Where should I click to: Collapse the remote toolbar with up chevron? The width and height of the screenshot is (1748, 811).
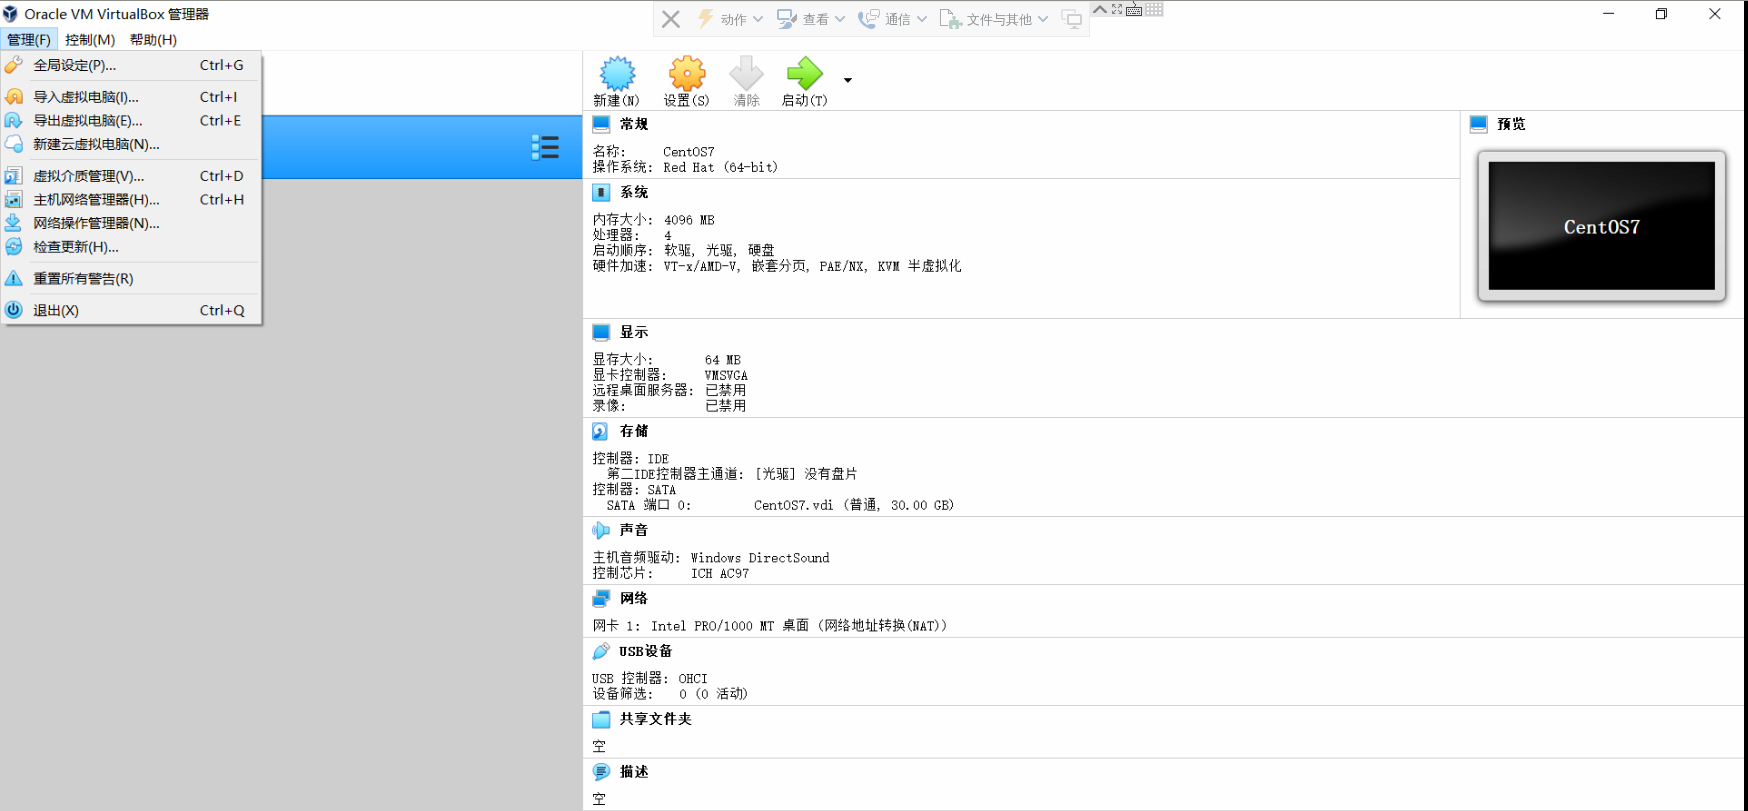point(1100,9)
